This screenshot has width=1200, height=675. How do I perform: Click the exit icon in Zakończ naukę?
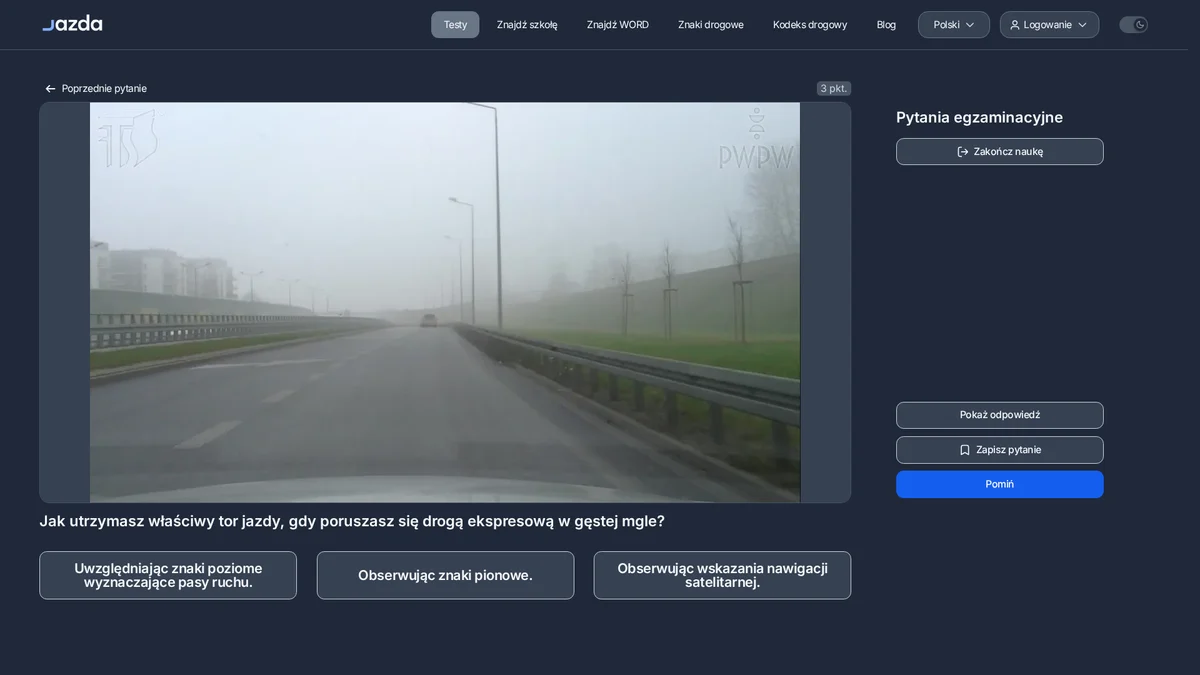pyautogui.click(x=963, y=152)
